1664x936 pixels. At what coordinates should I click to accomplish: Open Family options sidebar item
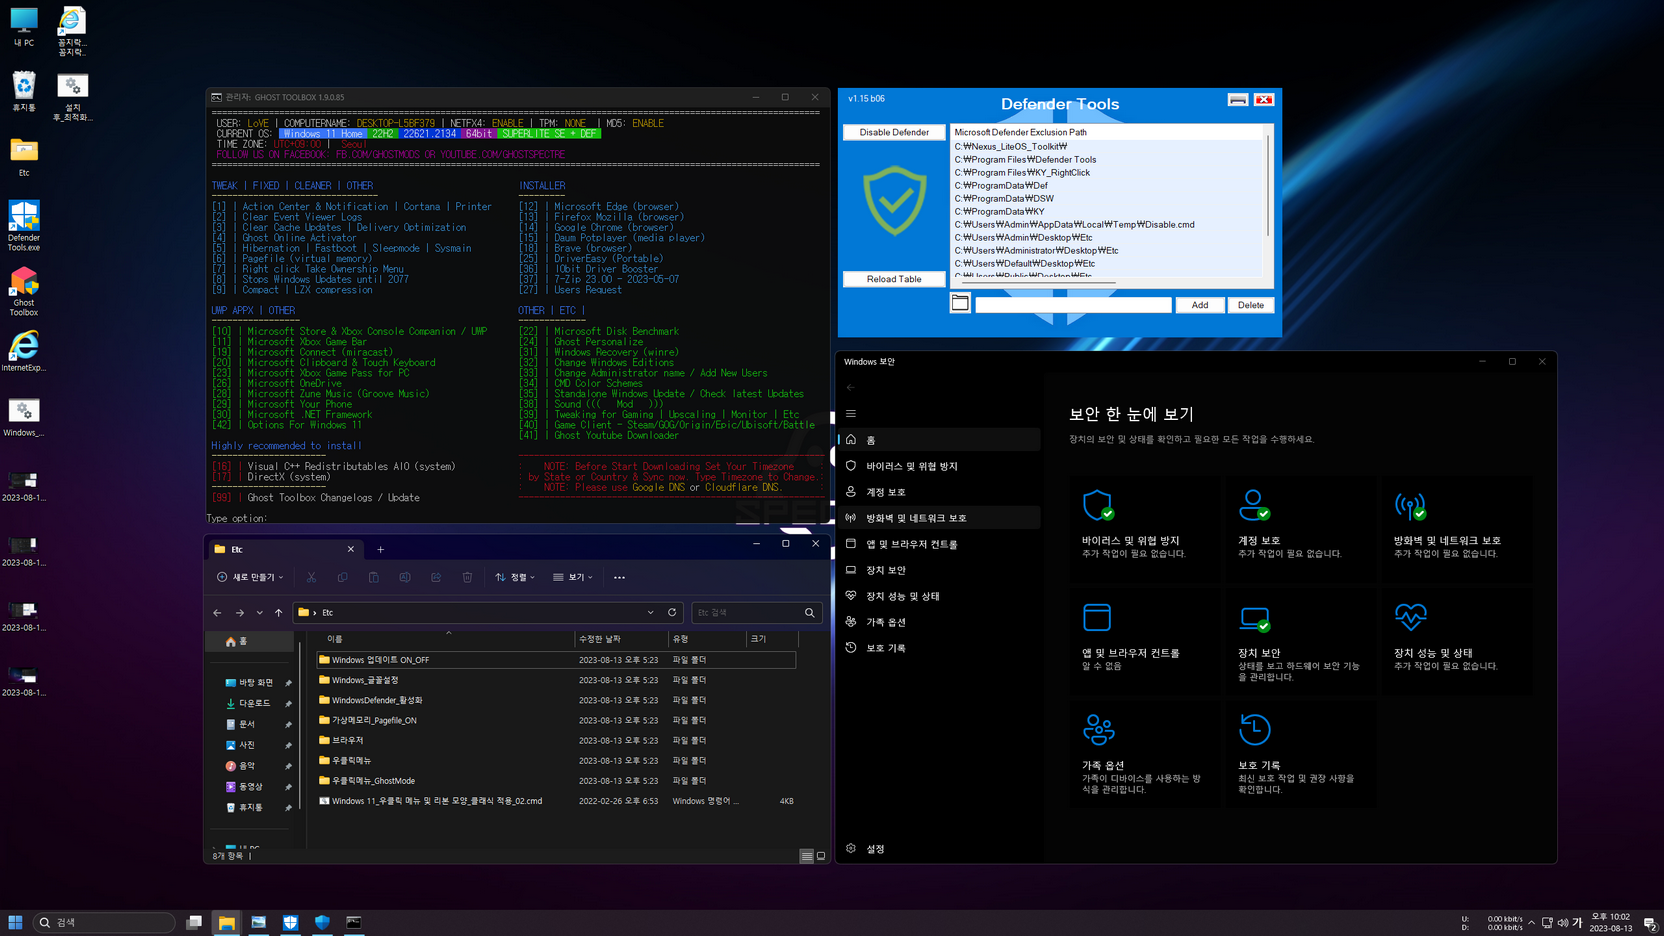click(940, 622)
